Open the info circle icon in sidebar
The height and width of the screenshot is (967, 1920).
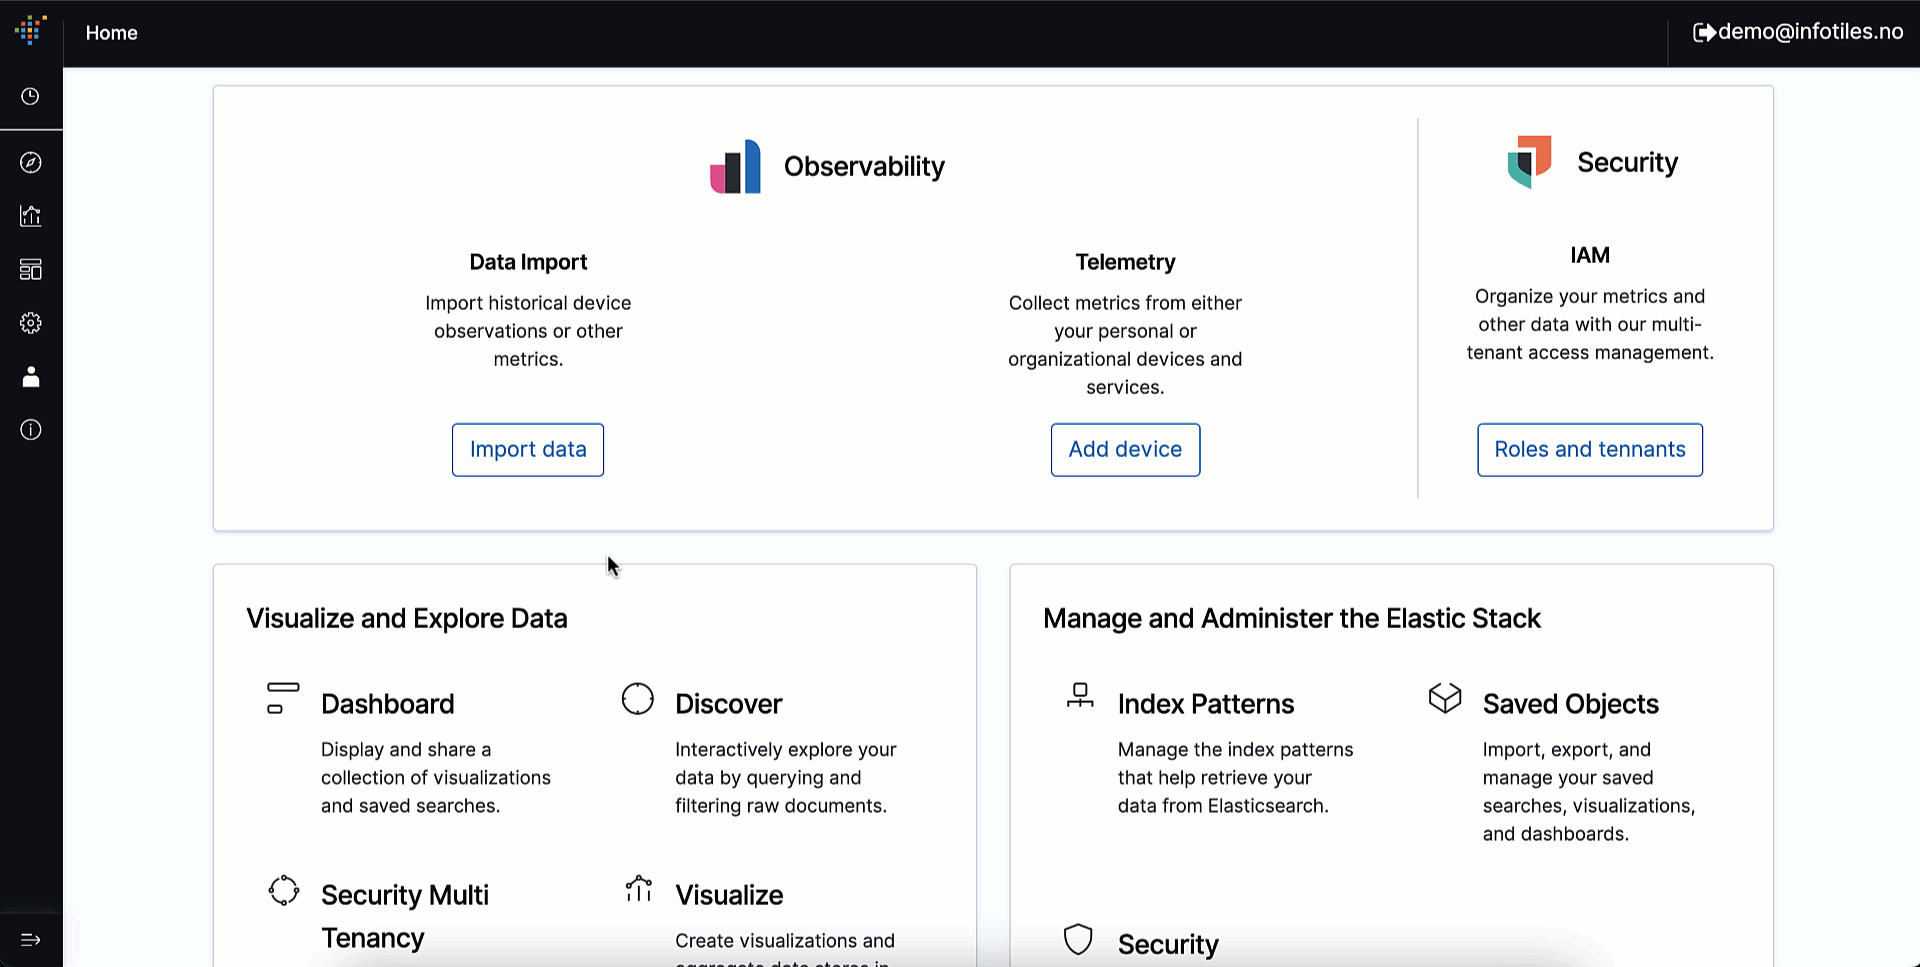coord(31,430)
